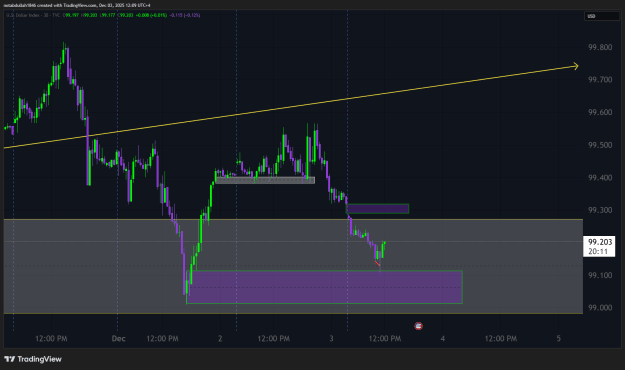The width and height of the screenshot is (625, 370).
Task: Click the 99.100 price axis label
Action: pyautogui.click(x=600, y=276)
